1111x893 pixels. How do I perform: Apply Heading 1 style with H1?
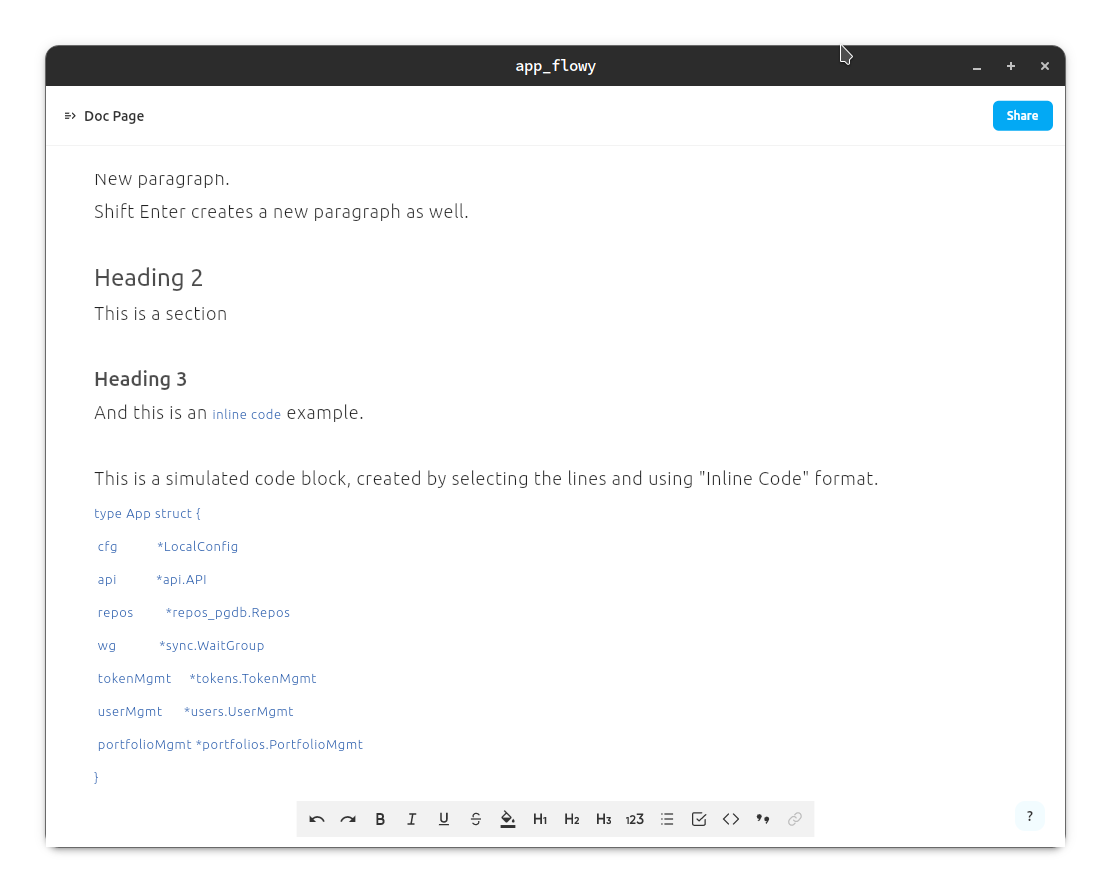[x=540, y=819]
